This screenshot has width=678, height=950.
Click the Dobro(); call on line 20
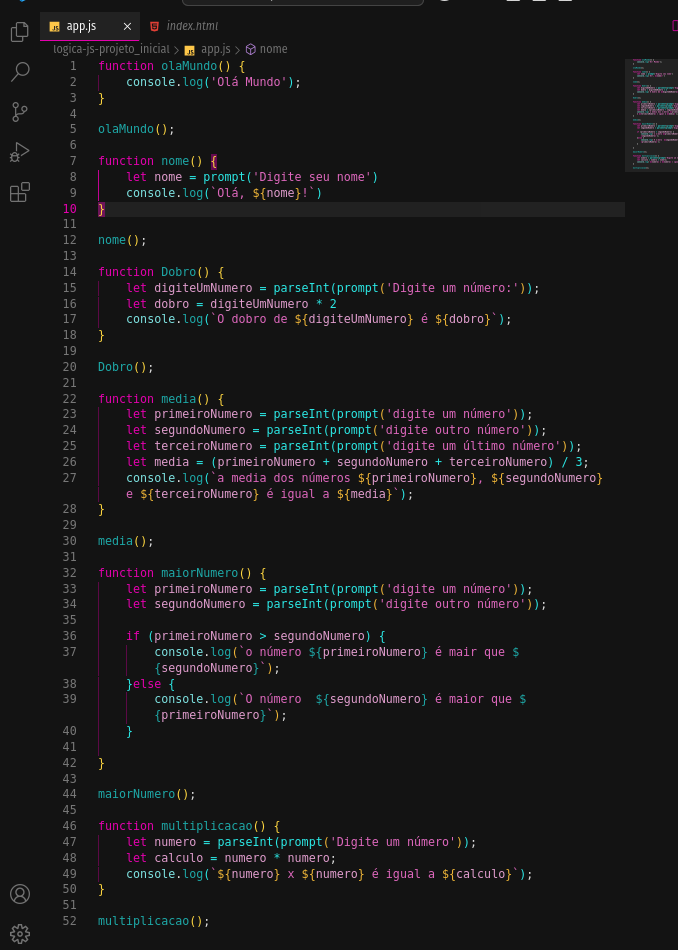[126, 367]
